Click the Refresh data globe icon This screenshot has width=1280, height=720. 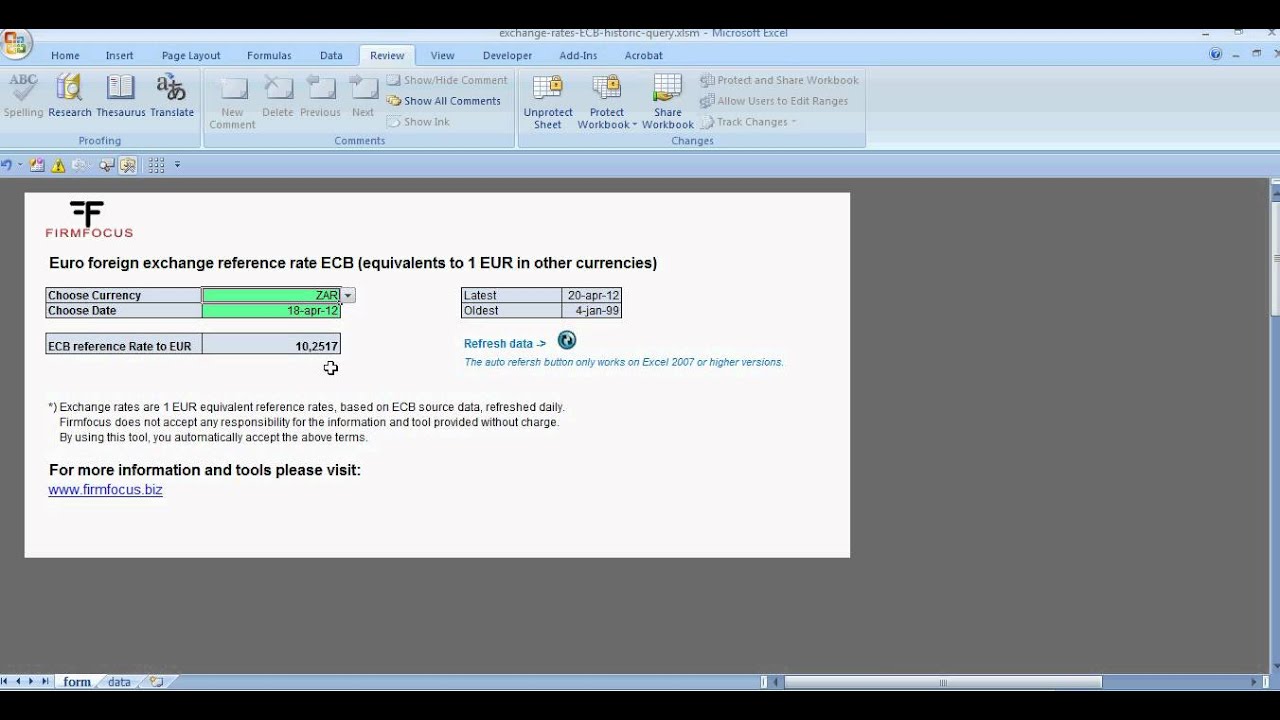[x=567, y=341]
